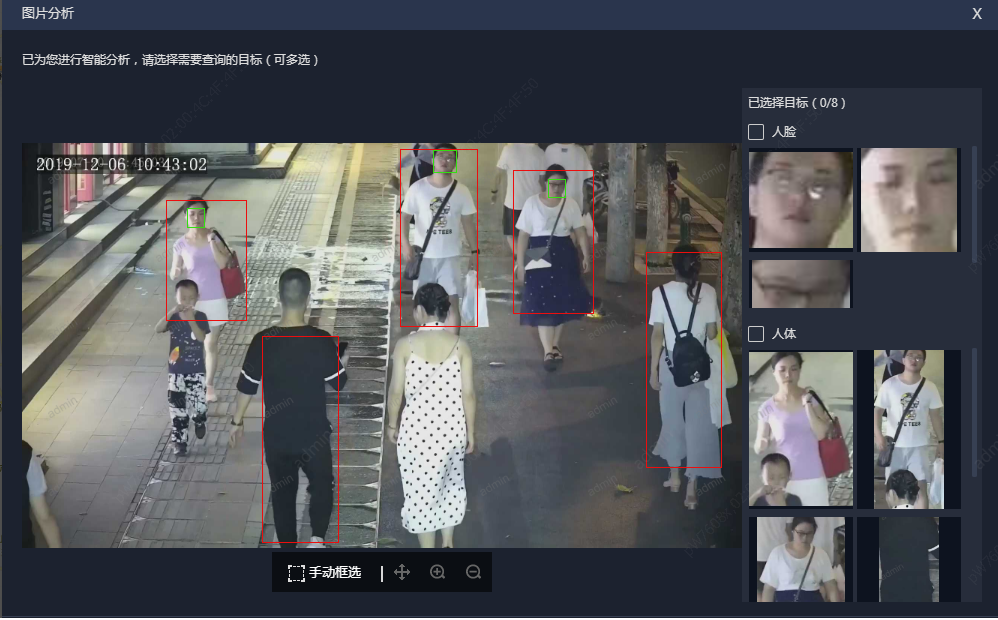This screenshot has width=998, height=620.
Task: Check the 人脸 (face) checkbox
Action: pos(756,132)
